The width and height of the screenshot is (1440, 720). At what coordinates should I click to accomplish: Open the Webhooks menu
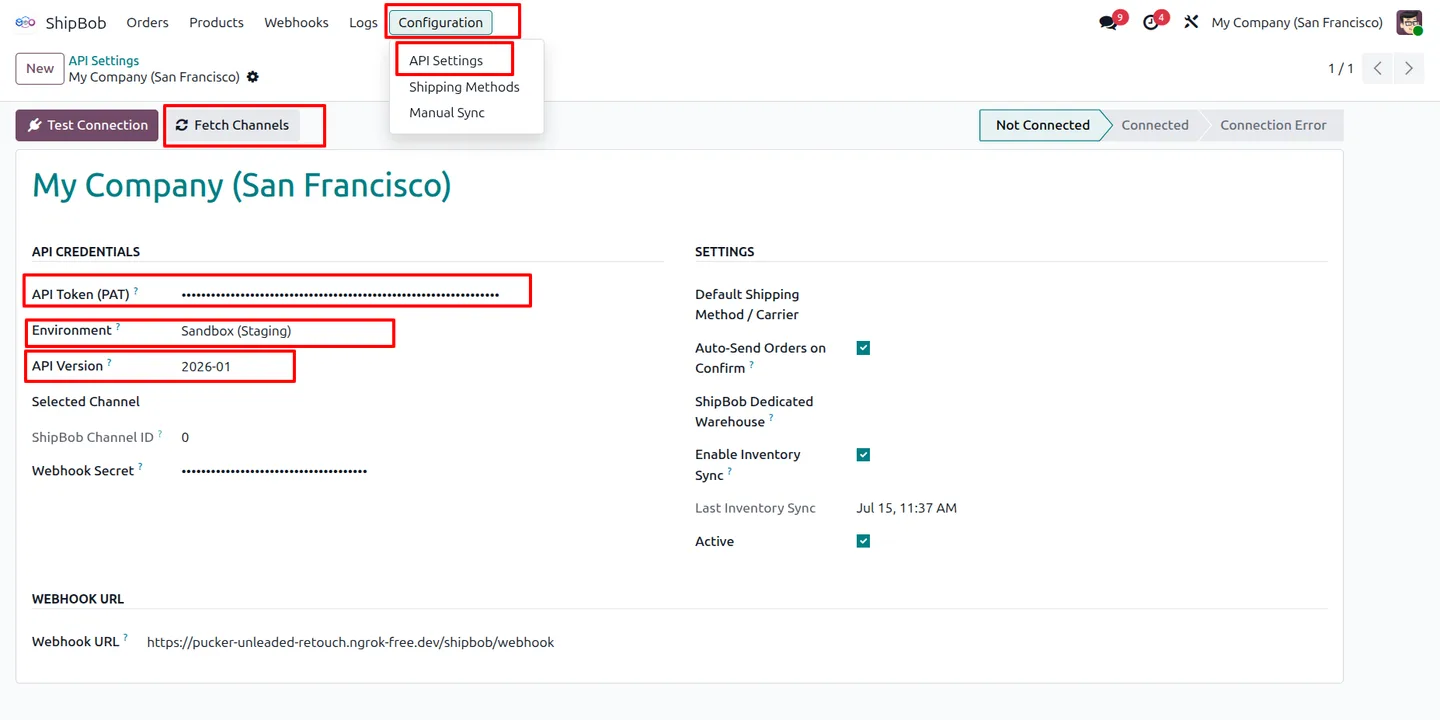click(296, 22)
